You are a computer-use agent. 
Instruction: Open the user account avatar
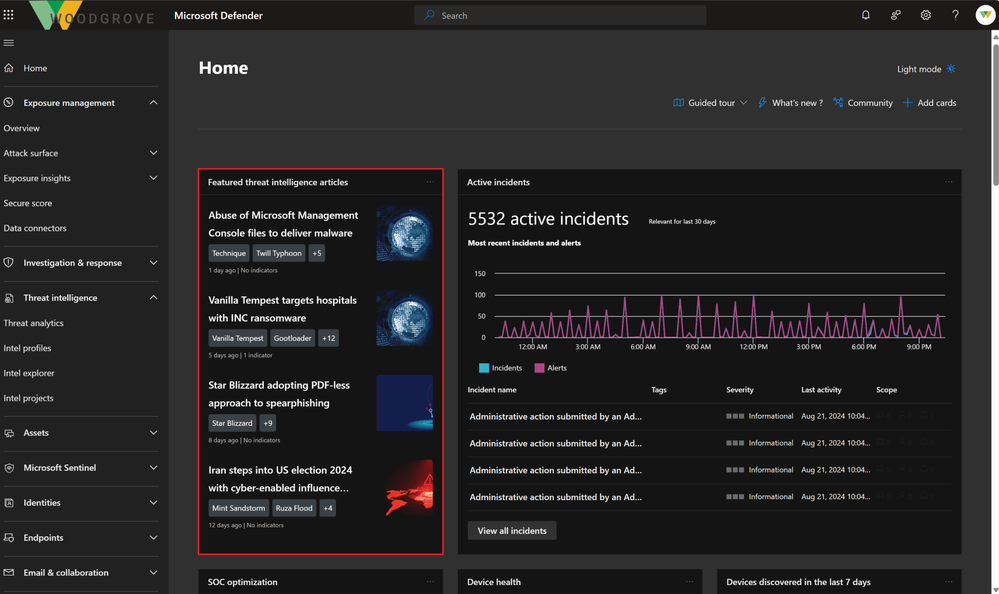click(x=985, y=15)
